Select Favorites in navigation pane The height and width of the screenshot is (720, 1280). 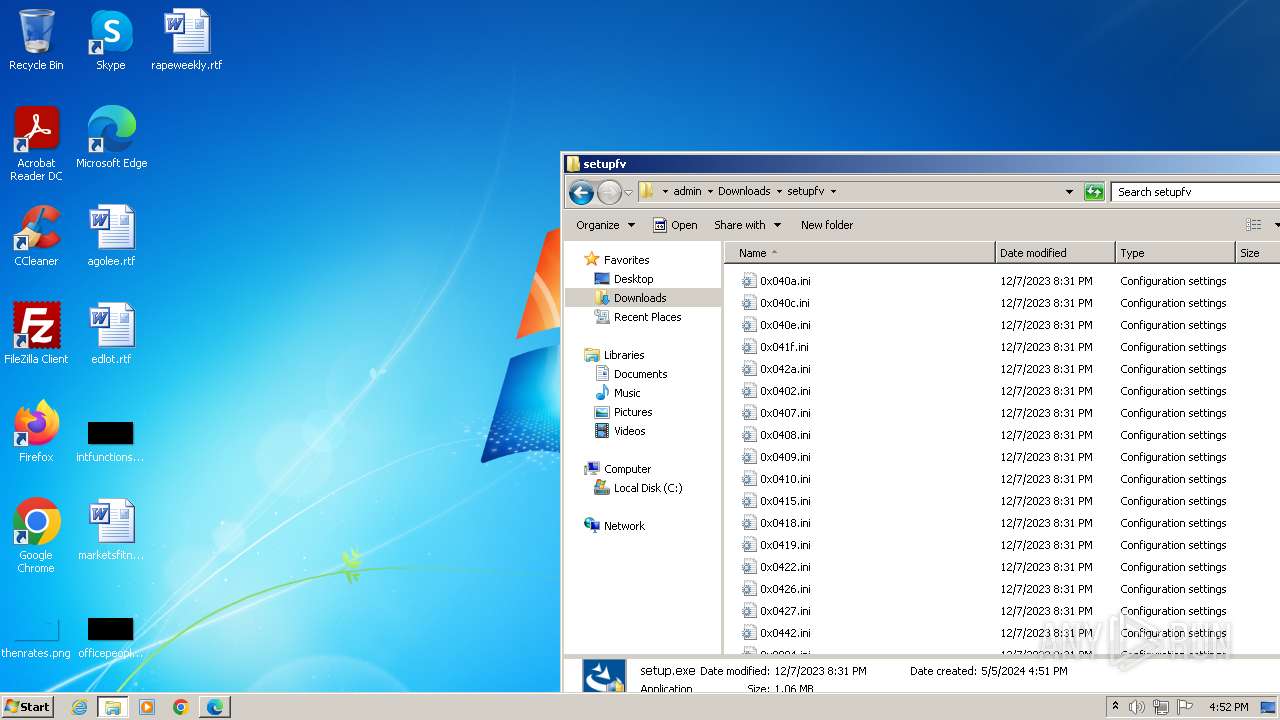pyautogui.click(x=617, y=260)
